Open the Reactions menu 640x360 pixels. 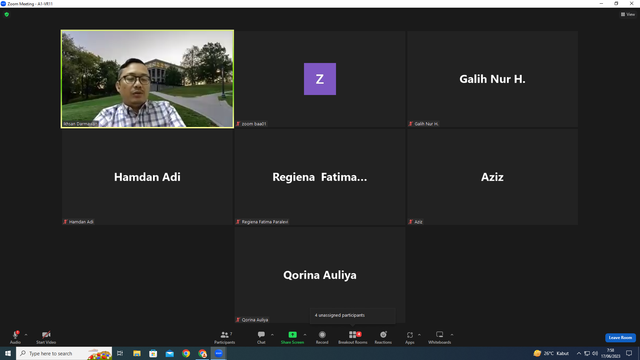click(x=383, y=337)
